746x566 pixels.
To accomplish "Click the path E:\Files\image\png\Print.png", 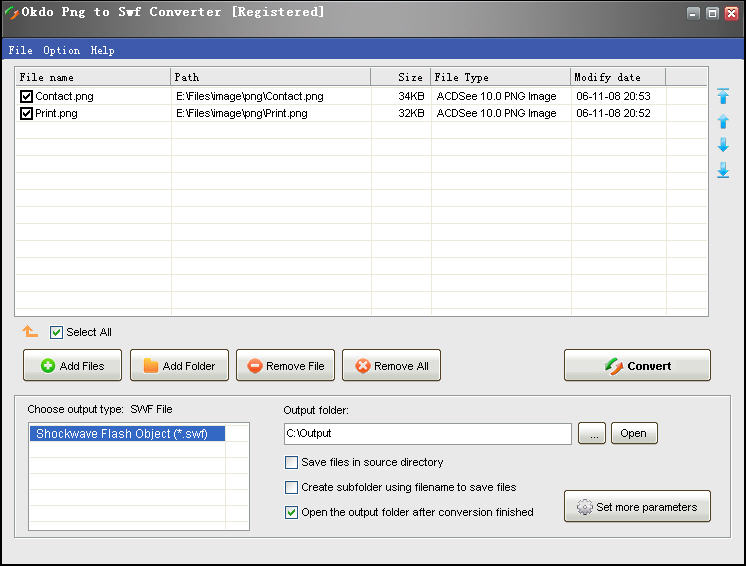I will (242, 114).
